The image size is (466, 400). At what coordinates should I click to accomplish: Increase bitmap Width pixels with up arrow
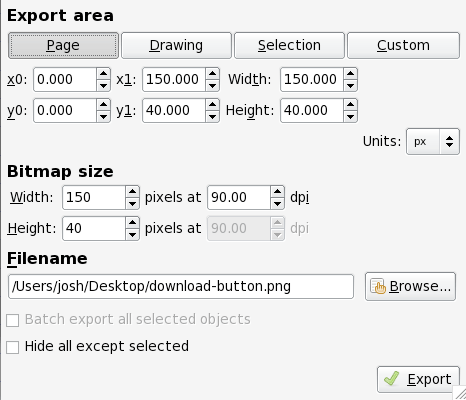point(132,192)
